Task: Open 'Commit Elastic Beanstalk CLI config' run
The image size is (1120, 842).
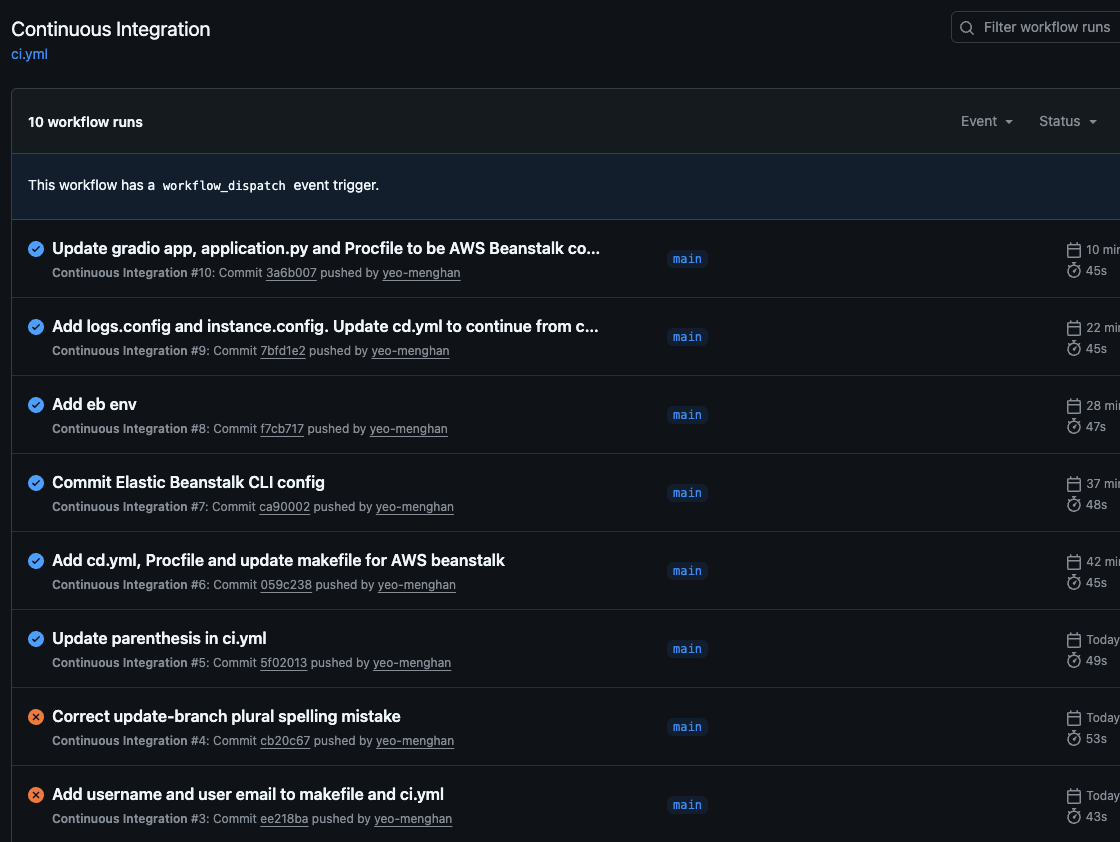Action: 188,482
